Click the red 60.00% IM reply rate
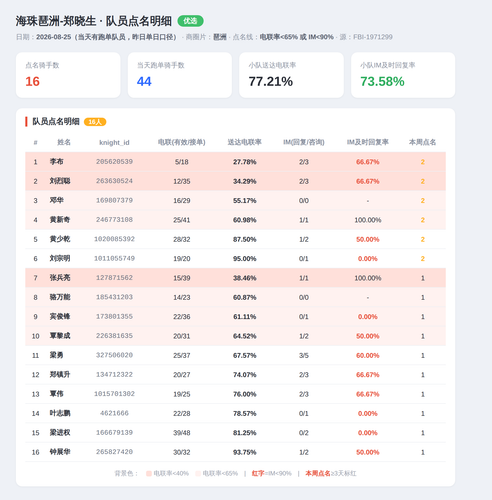 click(368, 355)
